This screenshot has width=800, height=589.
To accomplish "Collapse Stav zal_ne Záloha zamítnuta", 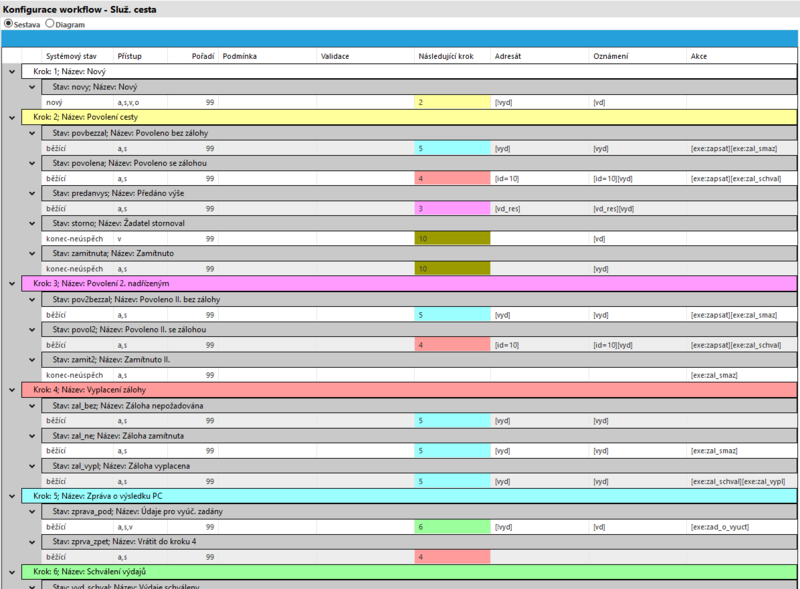I will [x=32, y=436].
